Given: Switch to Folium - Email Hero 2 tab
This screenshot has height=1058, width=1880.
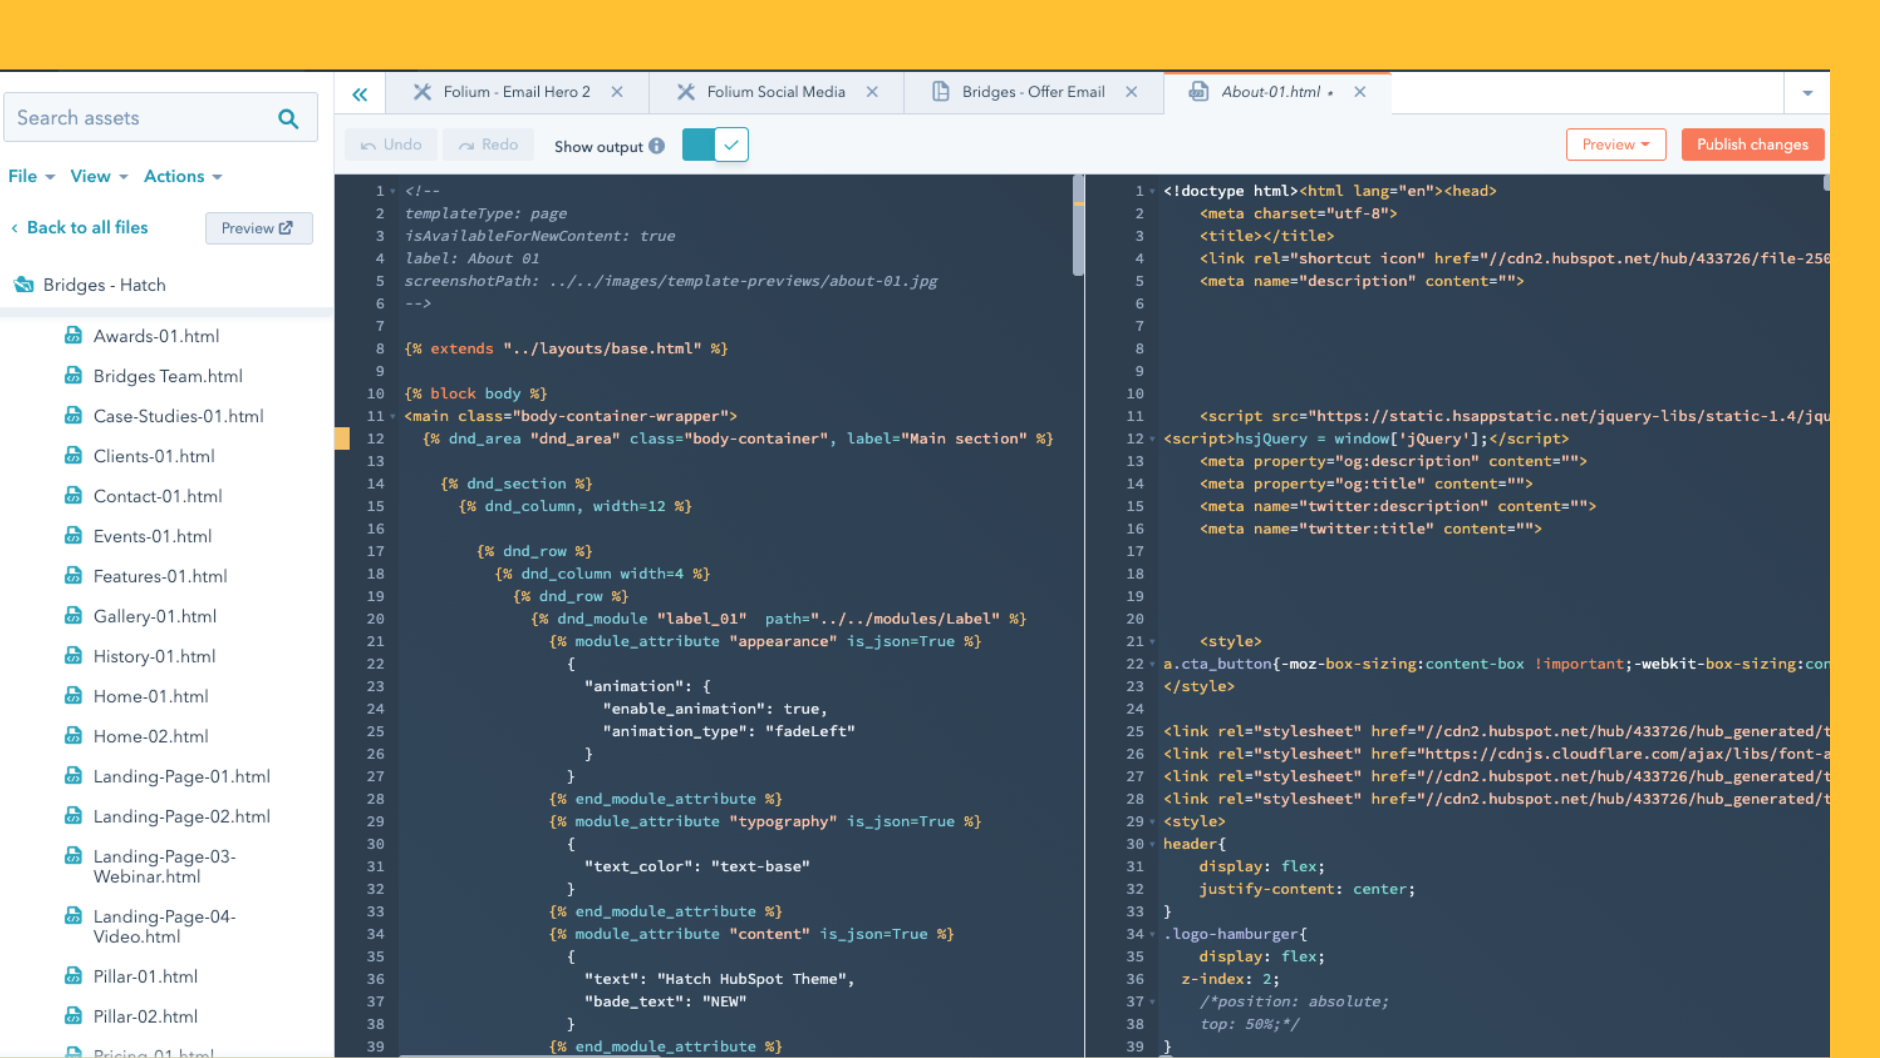Looking at the screenshot, I should (x=516, y=92).
